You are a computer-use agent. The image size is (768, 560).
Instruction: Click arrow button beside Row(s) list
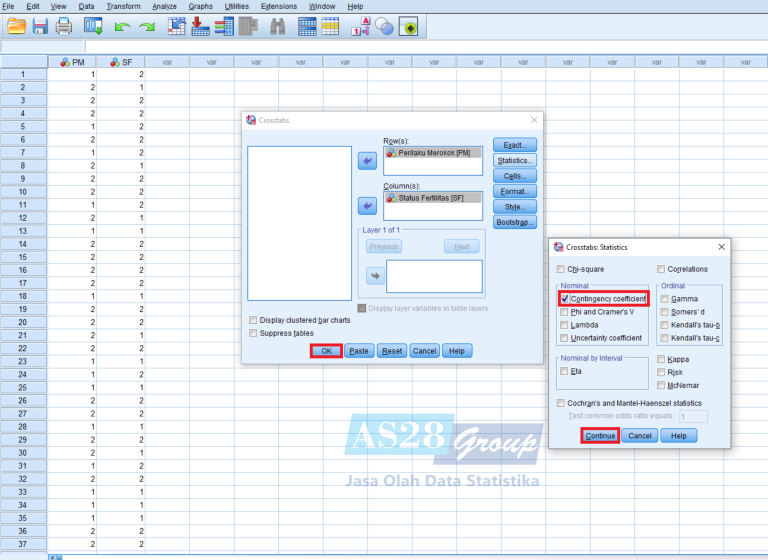367,160
